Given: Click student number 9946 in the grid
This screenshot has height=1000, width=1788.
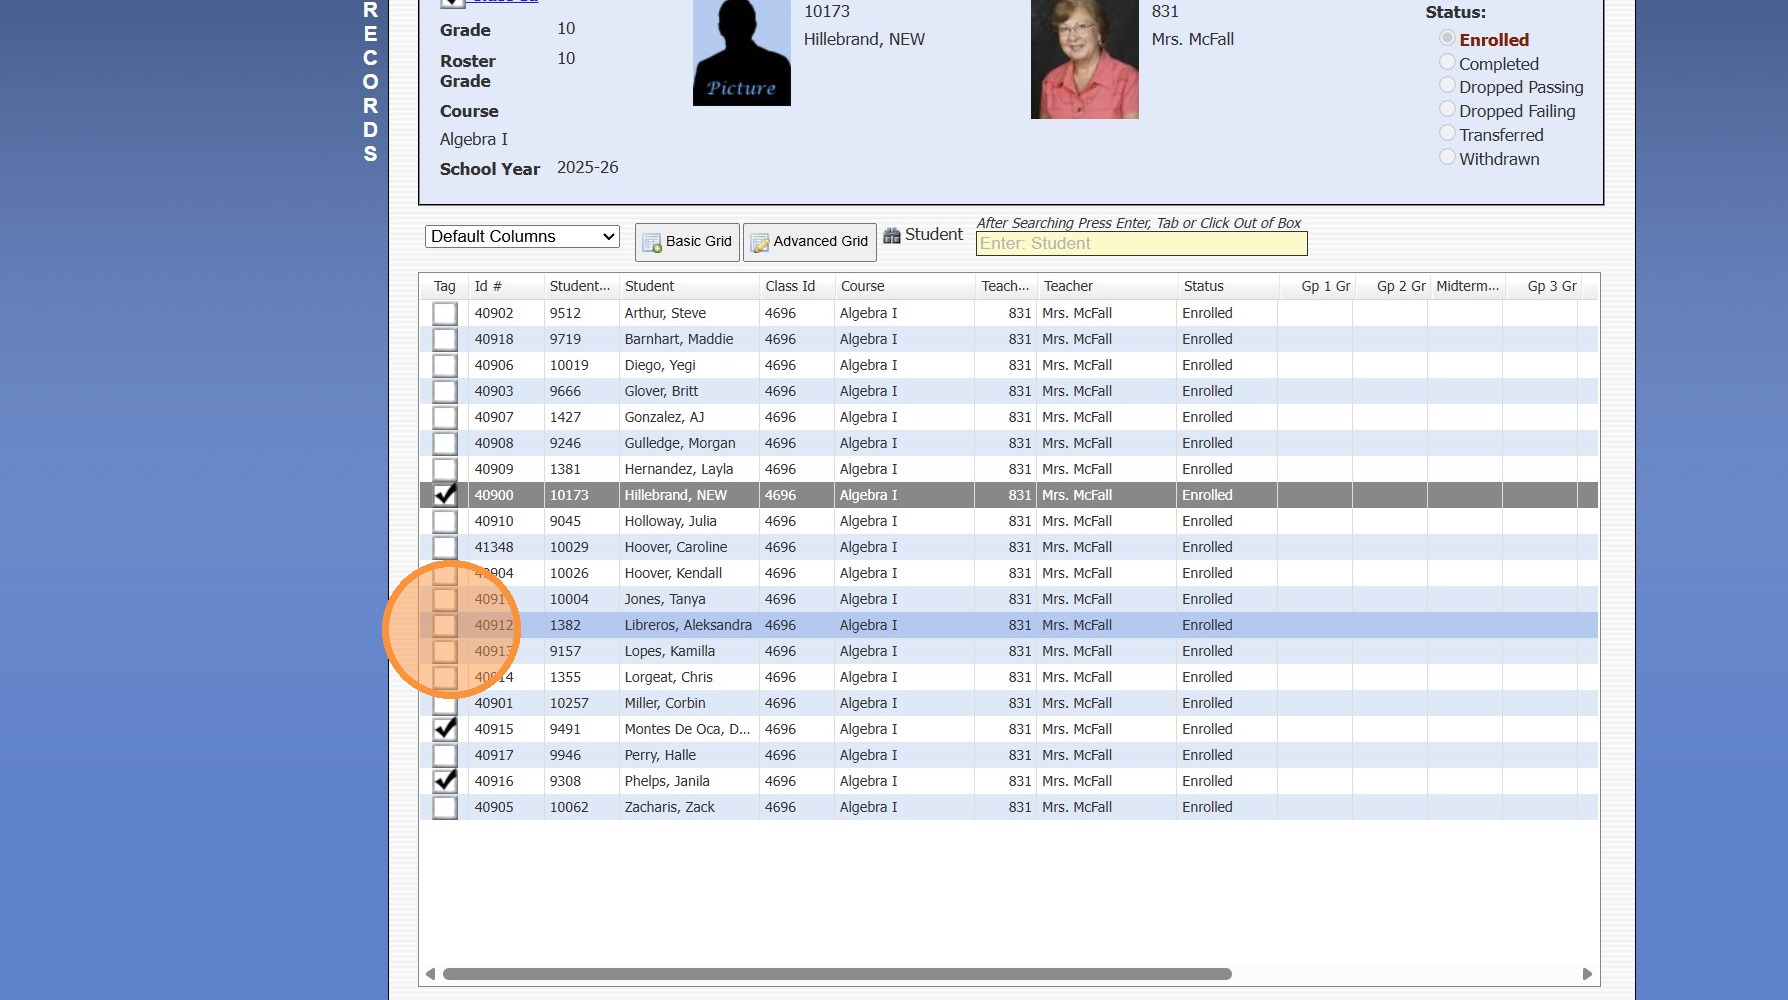Looking at the screenshot, I should 565,755.
